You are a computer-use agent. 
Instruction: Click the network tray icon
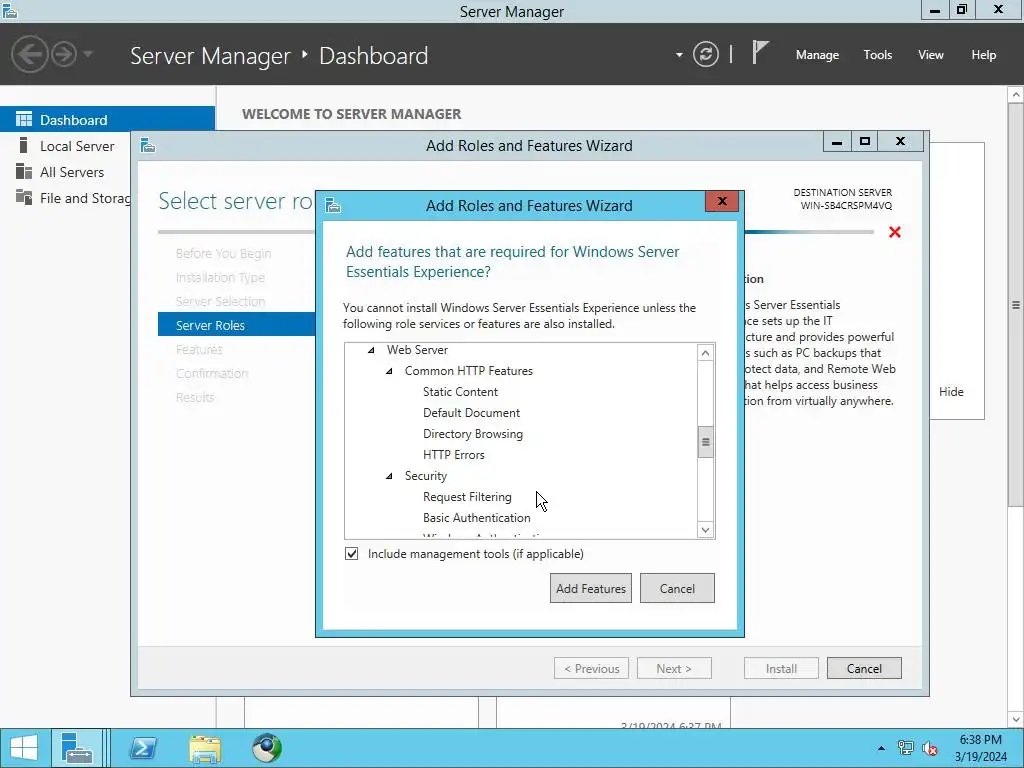coord(905,748)
